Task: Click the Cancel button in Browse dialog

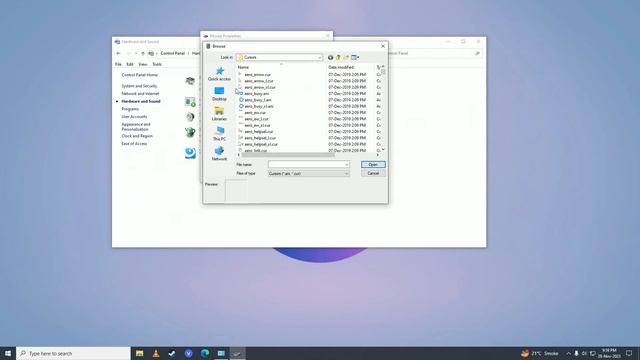Action: [x=373, y=173]
